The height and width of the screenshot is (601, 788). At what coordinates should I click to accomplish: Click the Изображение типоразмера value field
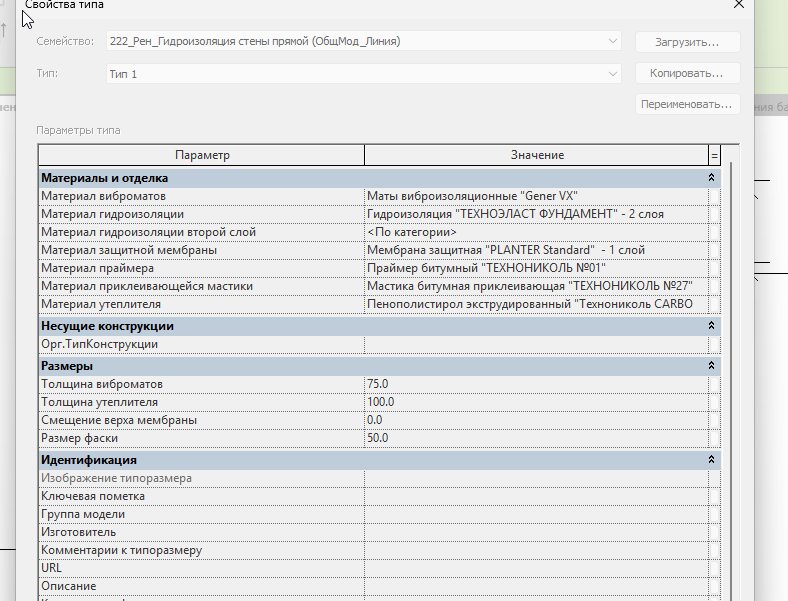pos(536,478)
